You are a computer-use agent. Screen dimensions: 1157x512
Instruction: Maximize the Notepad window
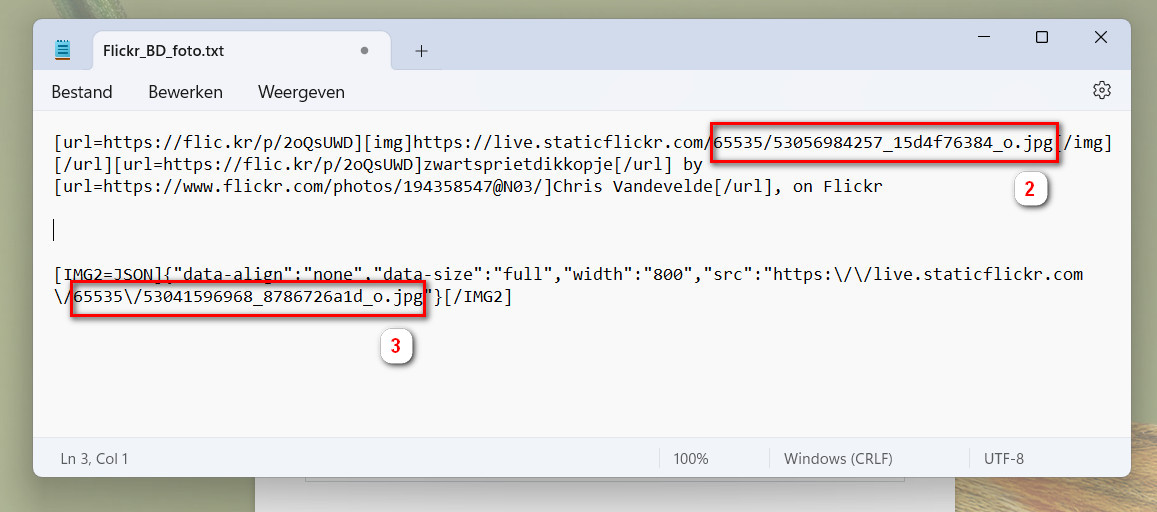[x=1042, y=37]
